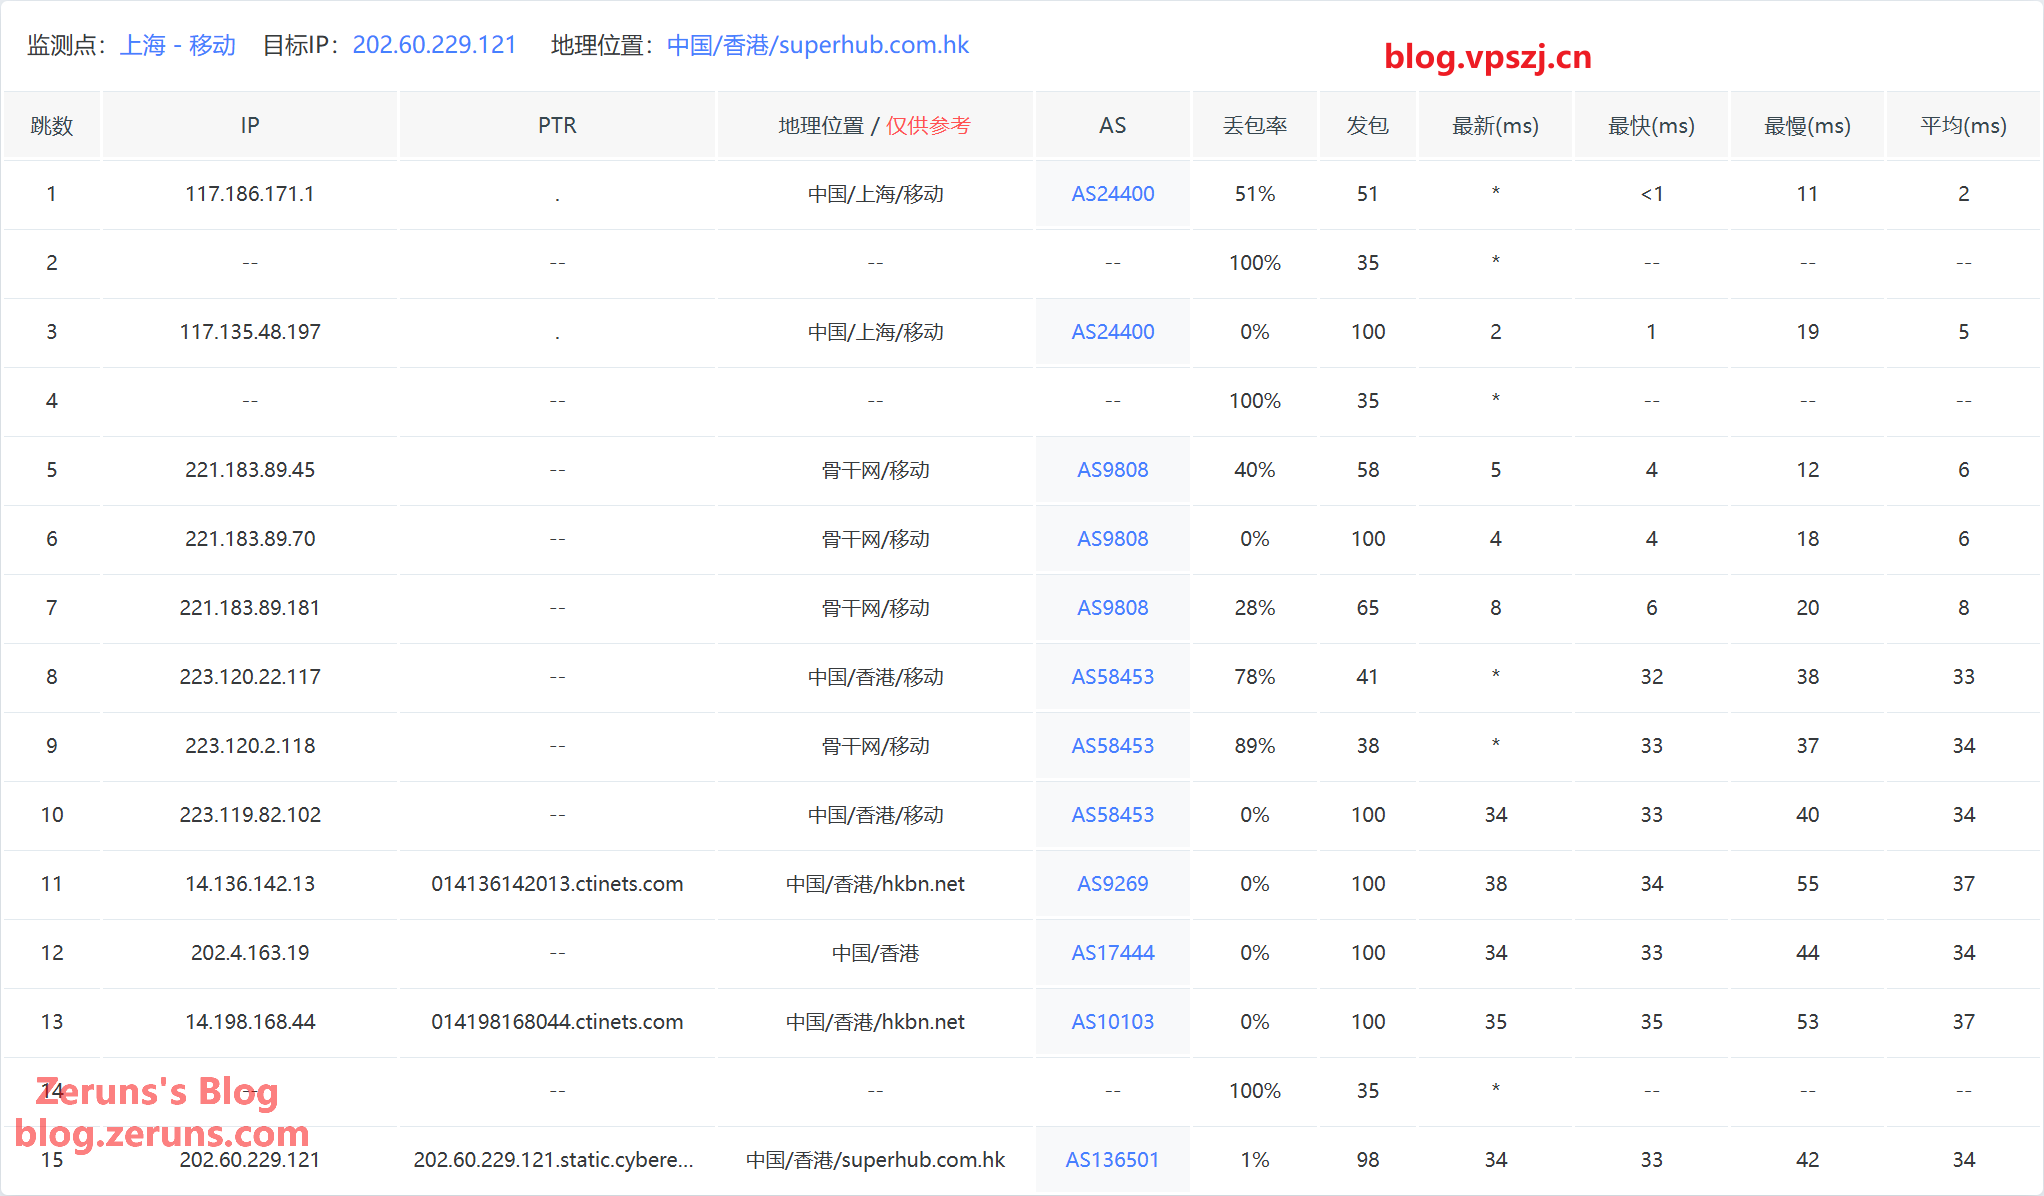Click the 地理位置 / 仅供参考 column header
Image resolution: width=2044 pixels, height=1196 pixels.
click(874, 126)
